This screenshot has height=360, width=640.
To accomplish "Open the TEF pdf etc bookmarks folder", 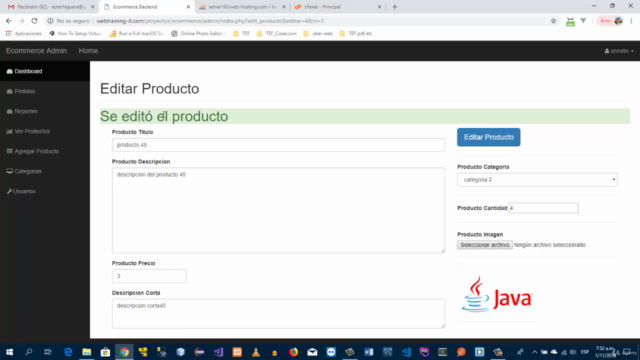I will (x=356, y=33).
